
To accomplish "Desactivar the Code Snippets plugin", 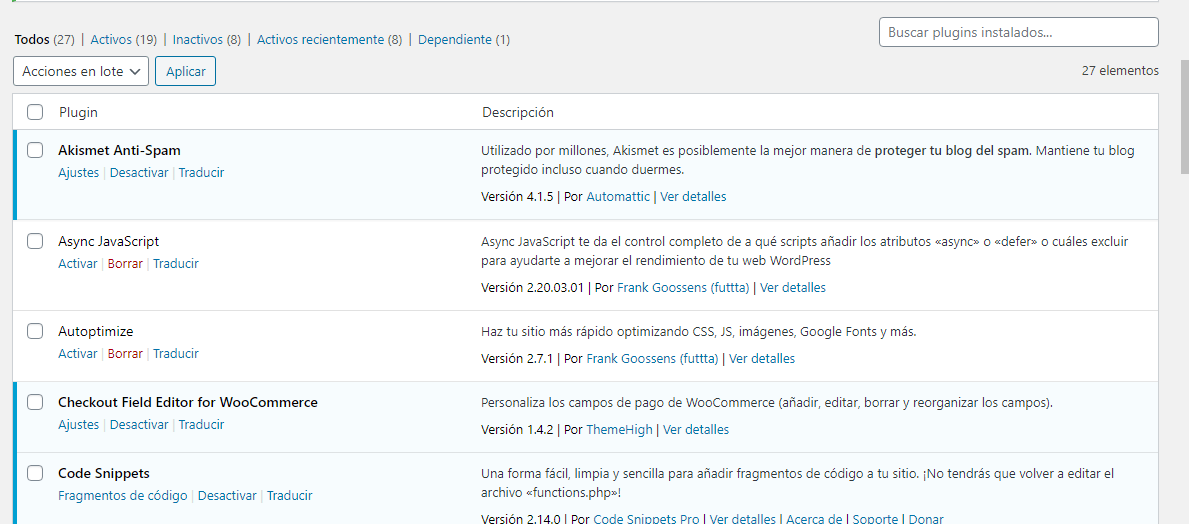I will [x=227, y=495].
